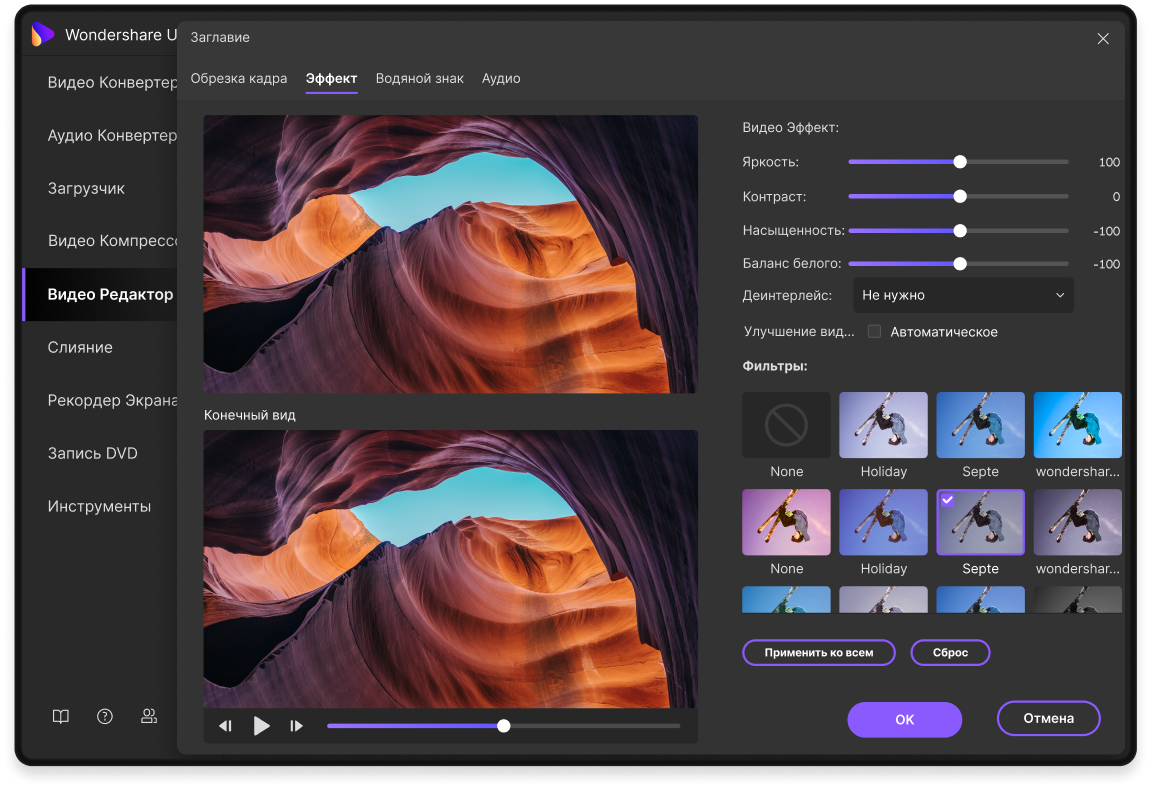This screenshot has height=789, width=1150.
Task: Click the Яркость slider handle
Action: click(x=960, y=162)
